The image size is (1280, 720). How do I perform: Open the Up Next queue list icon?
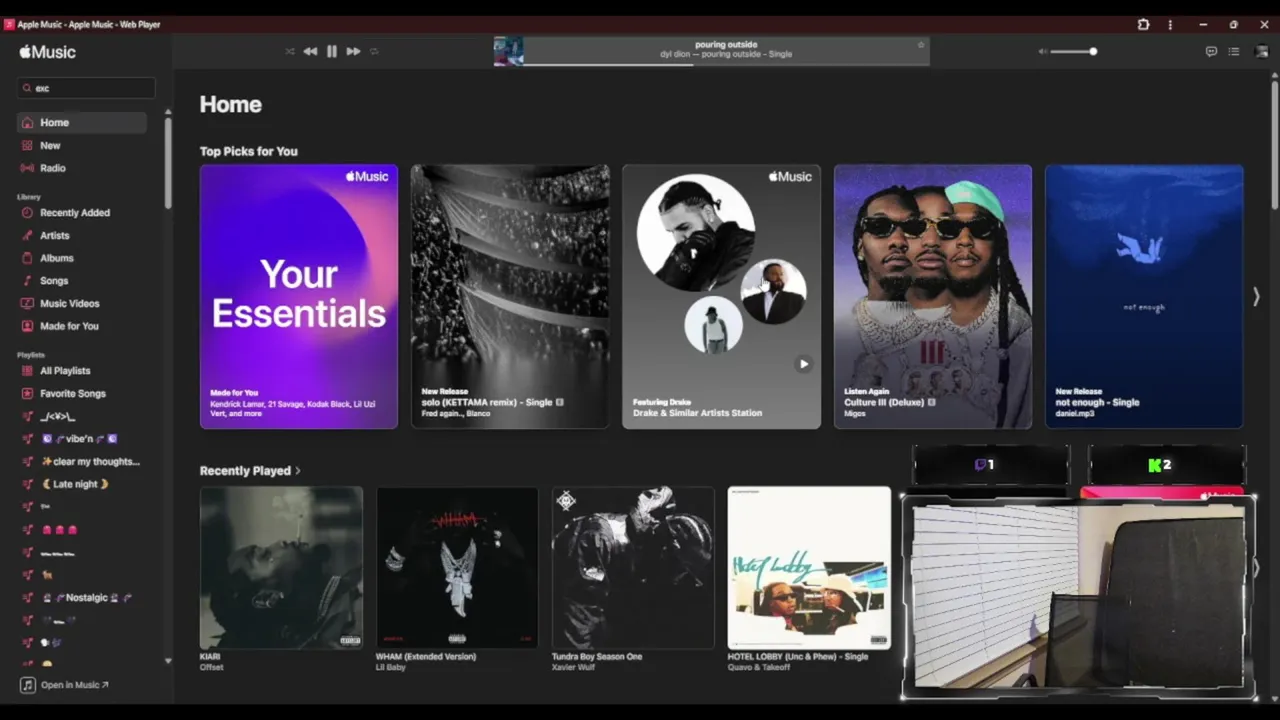pyautogui.click(x=1234, y=51)
